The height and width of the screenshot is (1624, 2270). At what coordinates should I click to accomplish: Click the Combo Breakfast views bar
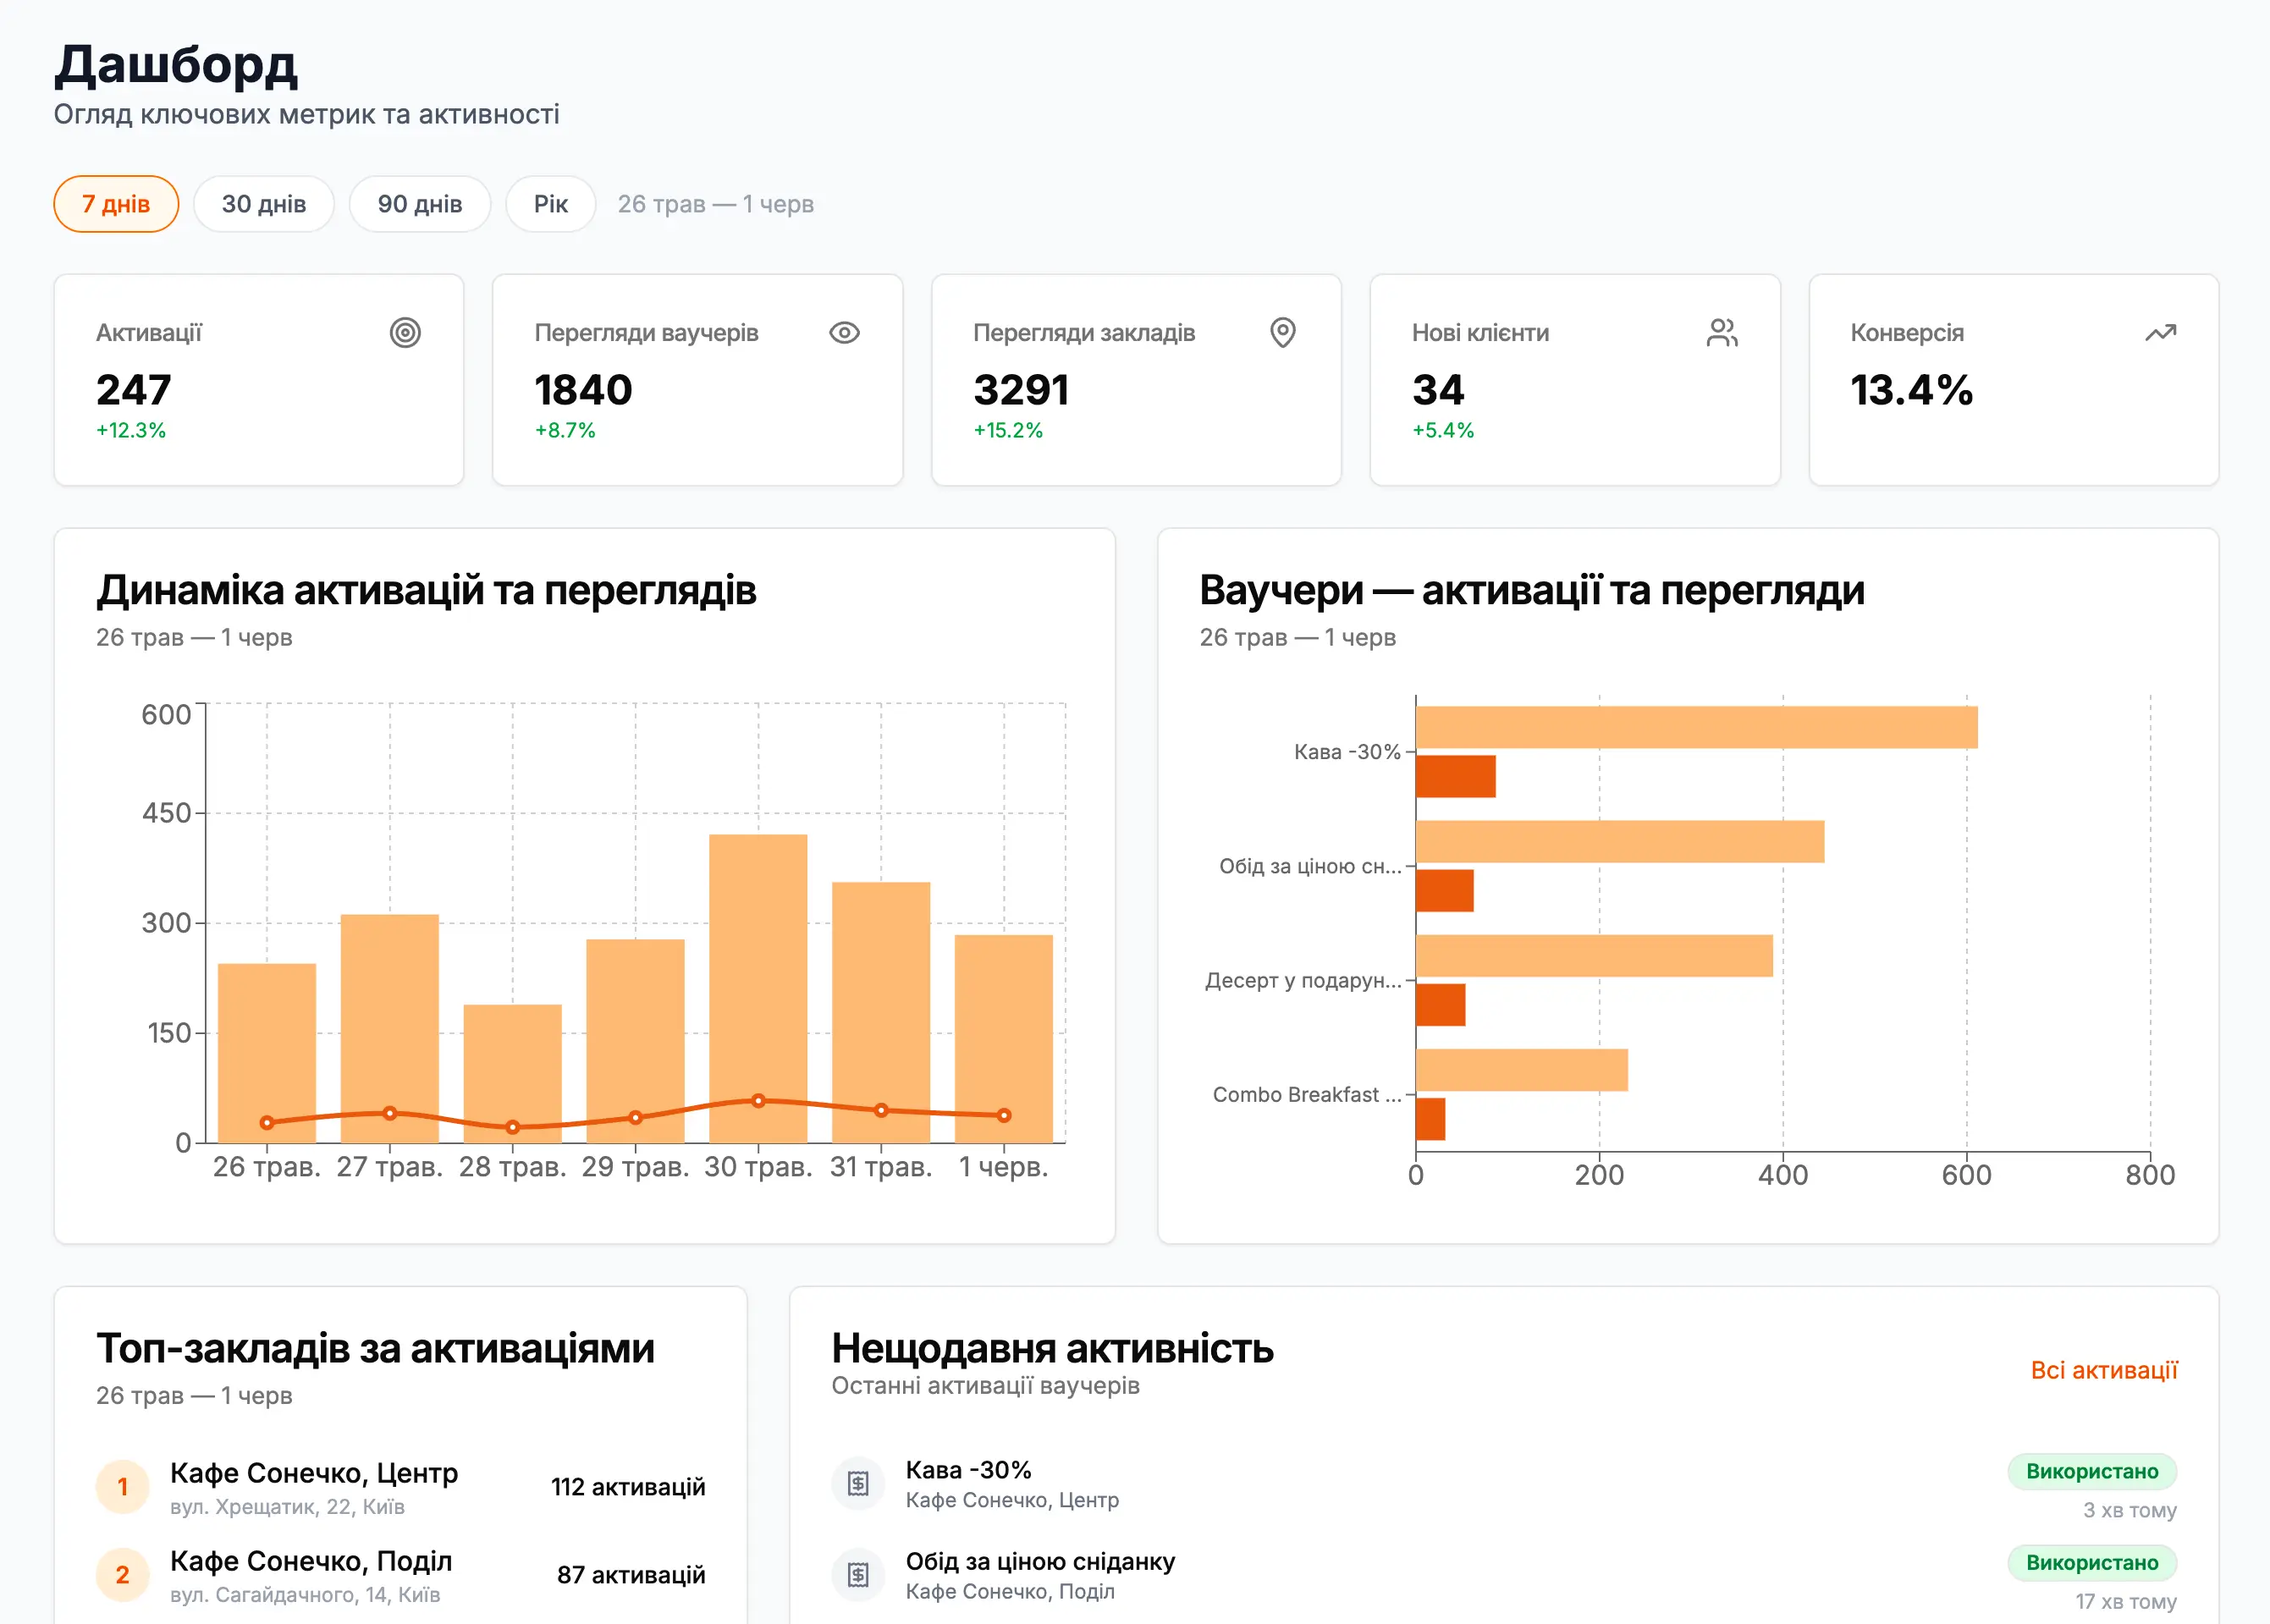pos(1522,1070)
